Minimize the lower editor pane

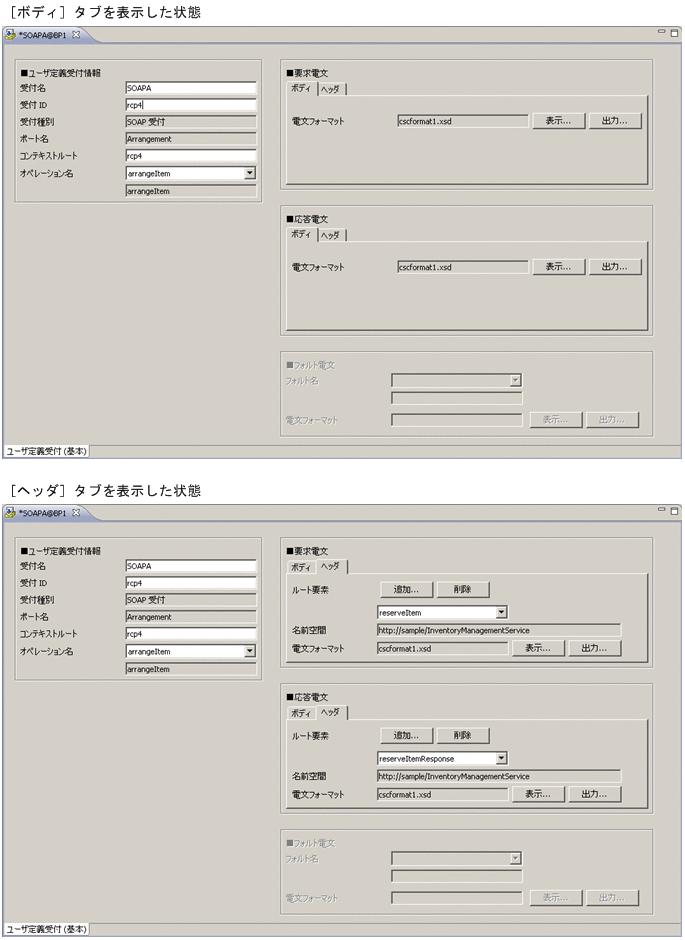[x=662, y=510]
